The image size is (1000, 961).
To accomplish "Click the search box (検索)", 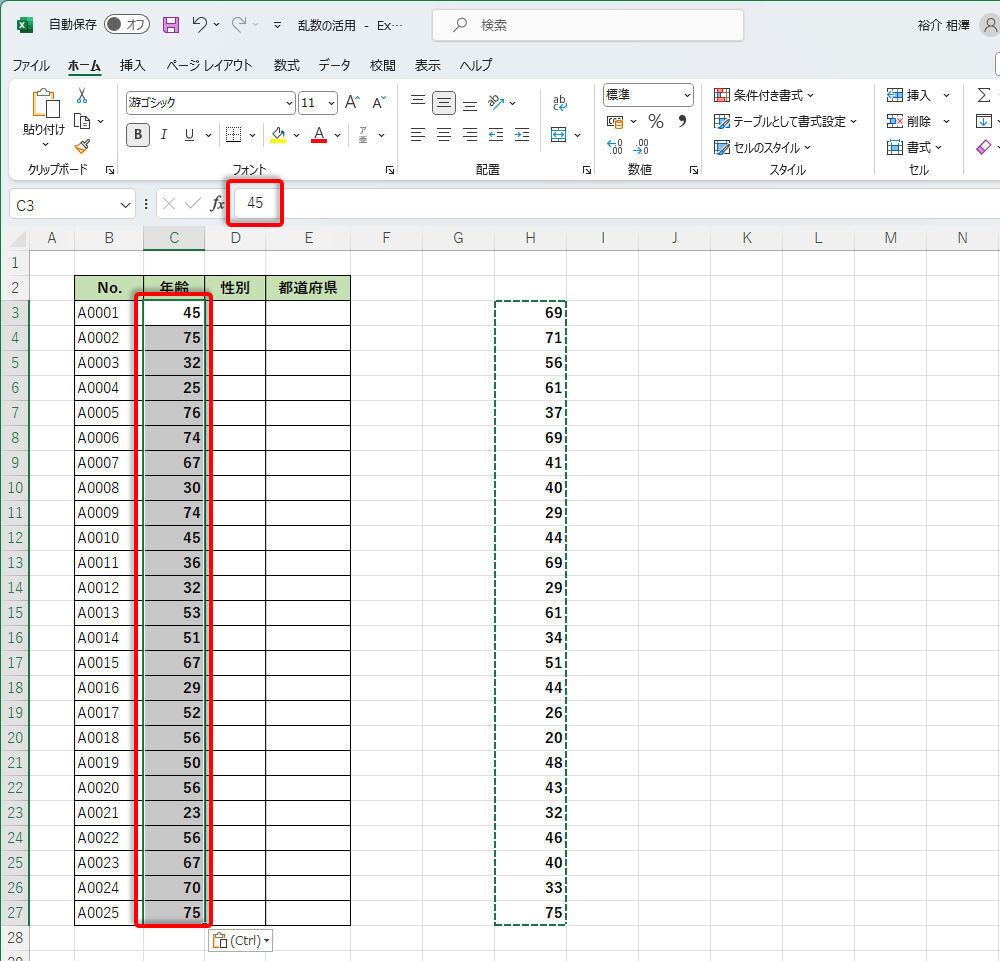I will pyautogui.click(x=587, y=25).
